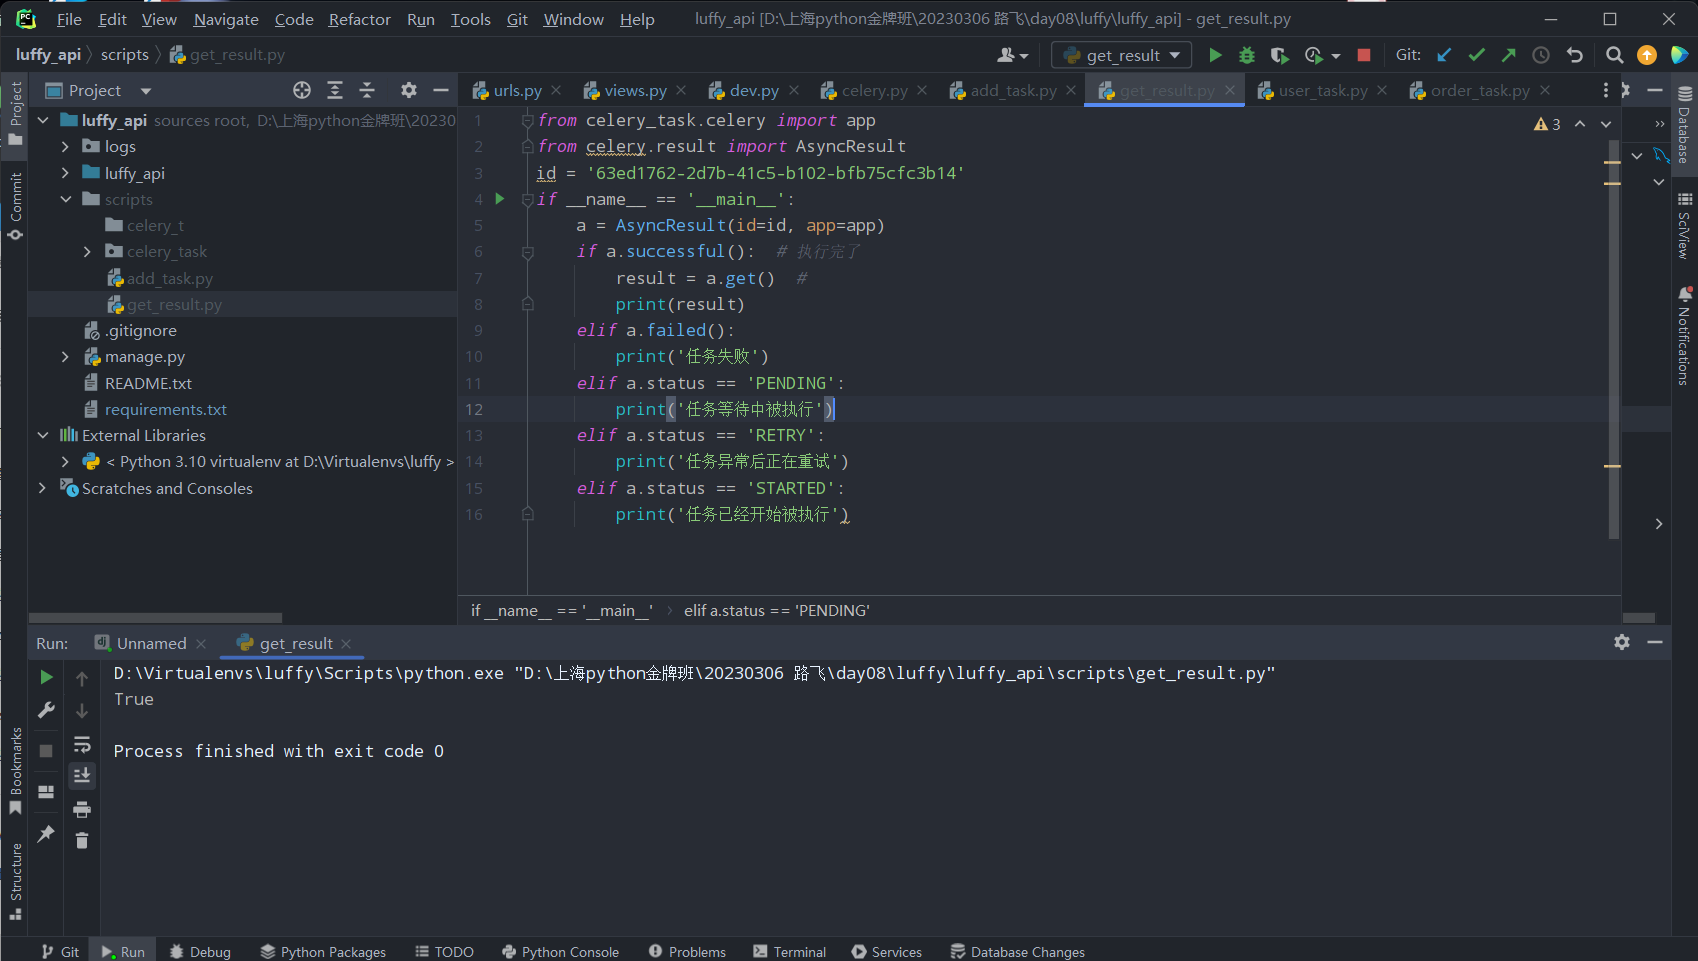Toggle soft-wrap in Run console
1698x961 pixels.
click(x=82, y=744)
